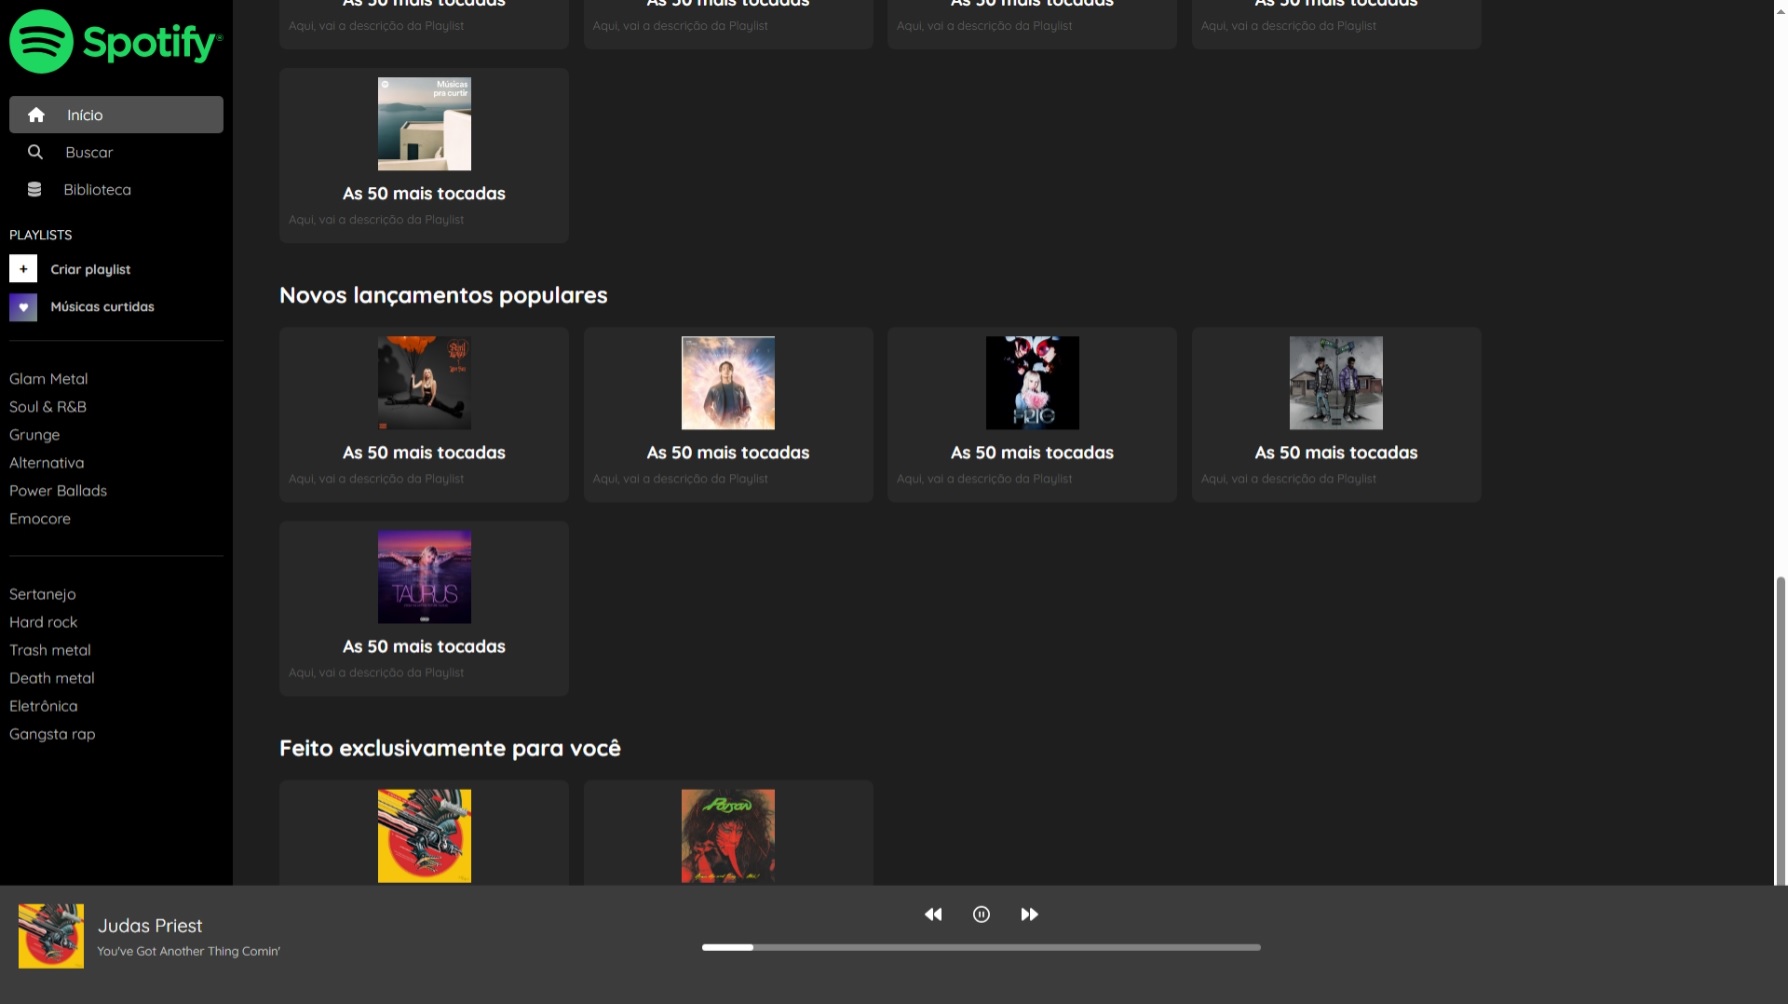Select the Início menu label
The height and width of the screenshot is (1004, 1788).
[85, 115]
